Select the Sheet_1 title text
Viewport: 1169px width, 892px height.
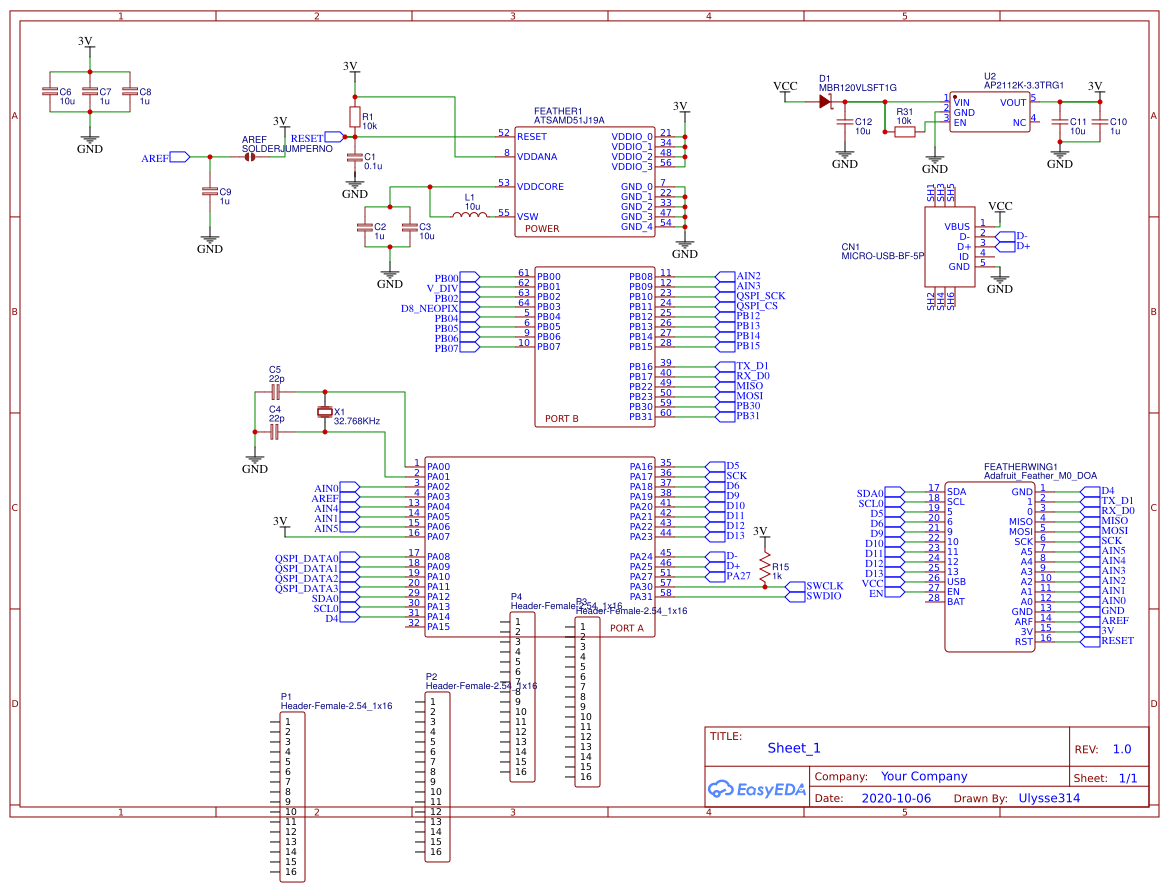click(x=794, y=748)
